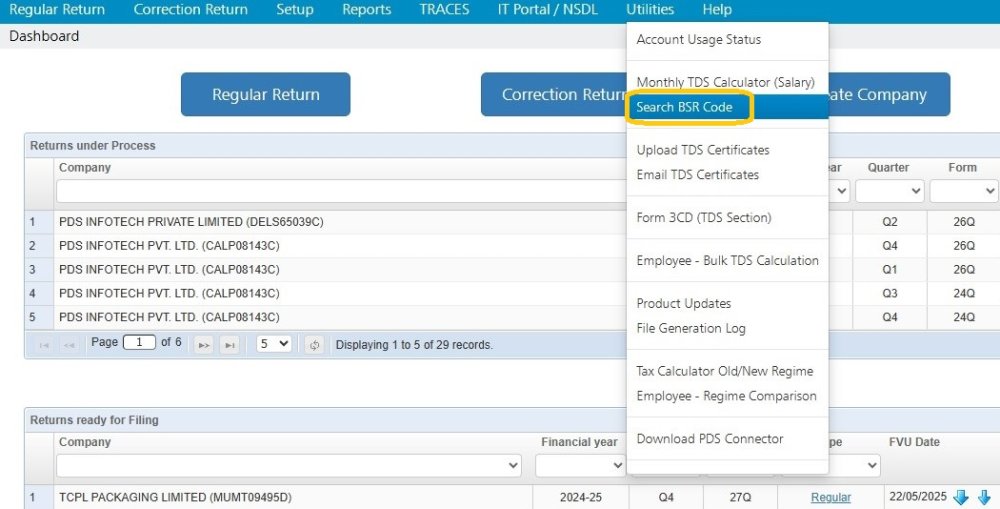The width and height of the screenshot is (1000, 509).
Task: Go to first page of records
Action: tap(44, 345)
